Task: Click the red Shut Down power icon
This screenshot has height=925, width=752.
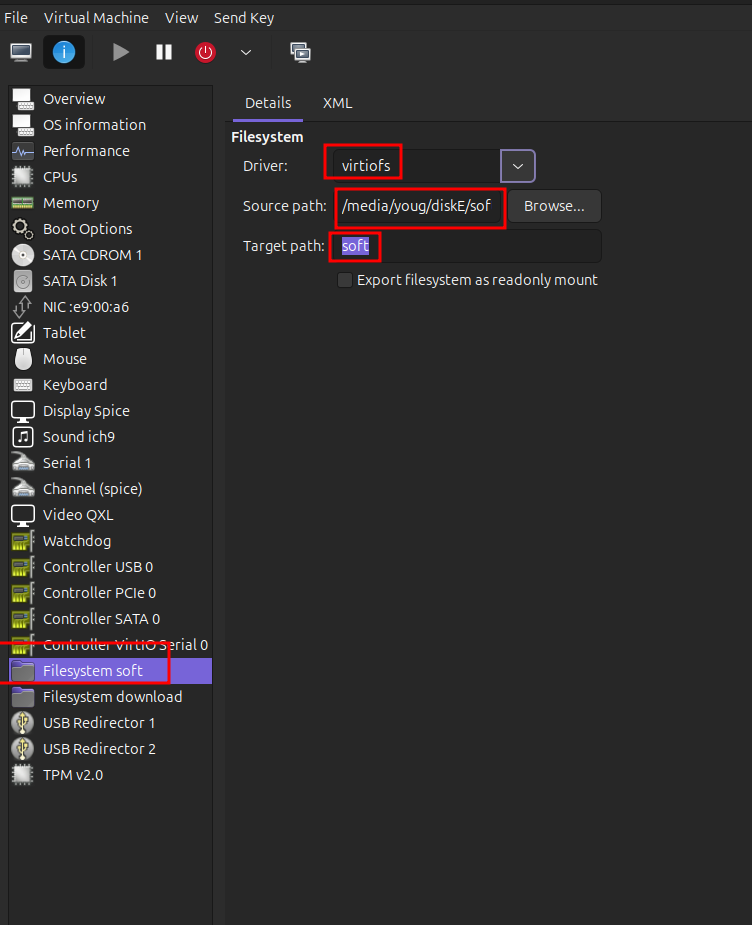Action: [x=205, y=52]
